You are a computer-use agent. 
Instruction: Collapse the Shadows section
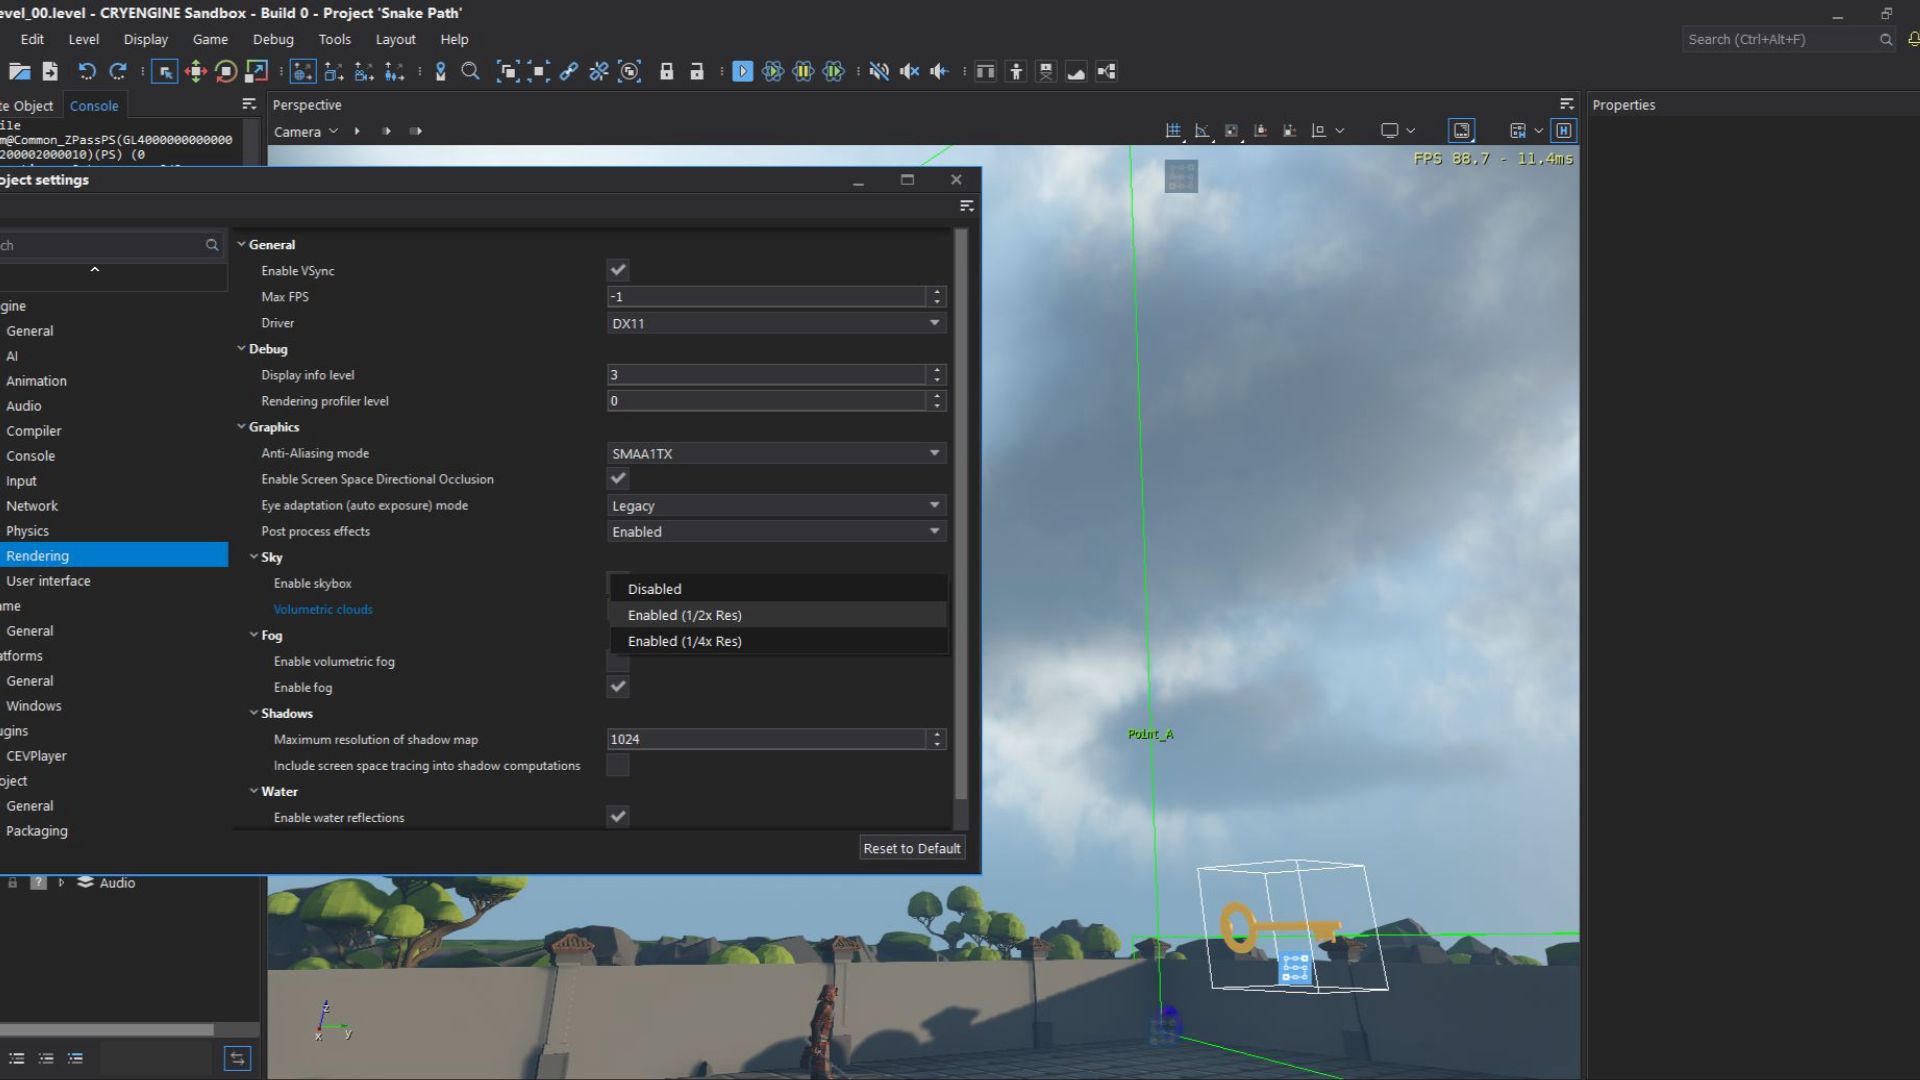click(254, 713)
